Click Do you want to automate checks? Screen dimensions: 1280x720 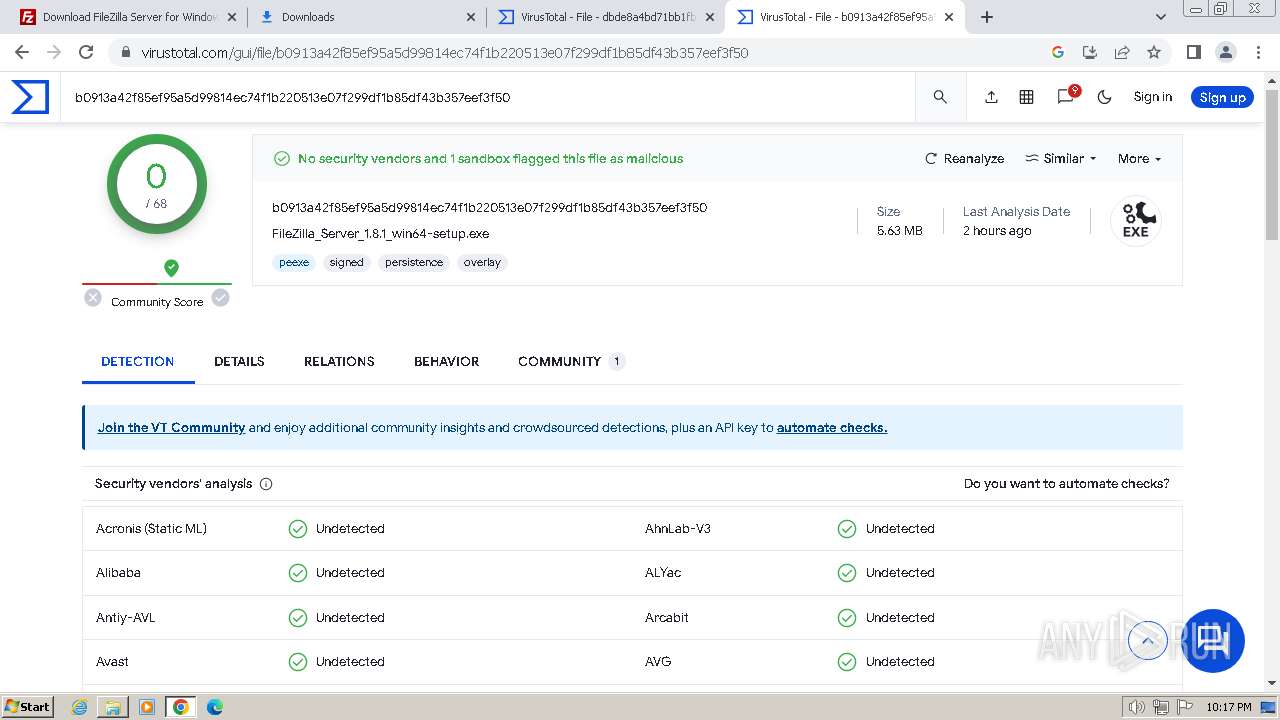click(1066, 483)
